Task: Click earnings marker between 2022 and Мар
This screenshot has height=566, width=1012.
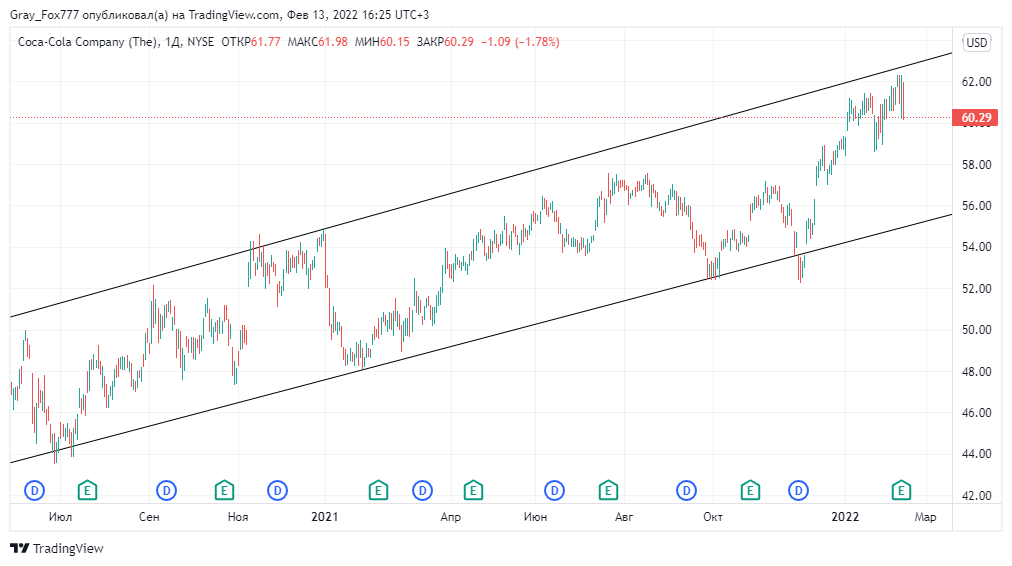Action: point(901,491)
